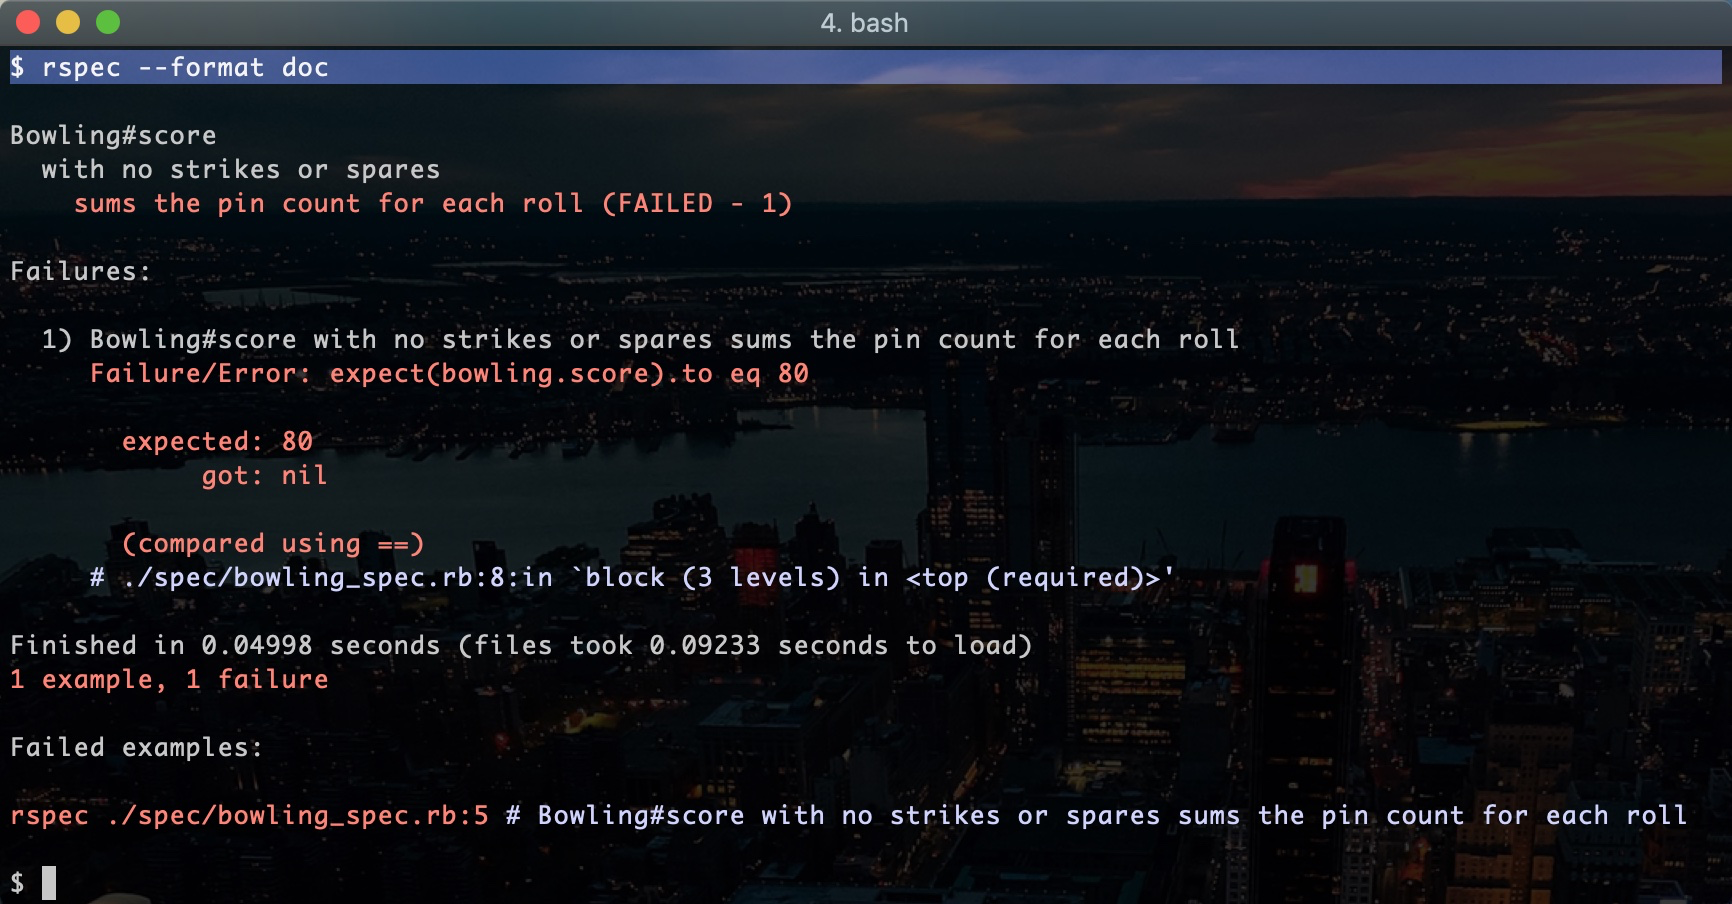Click the 'Failure/Error: expect(bowling.score)' line
The width and height of the screenshot is (1732, 904).
(x=449, y=374)
